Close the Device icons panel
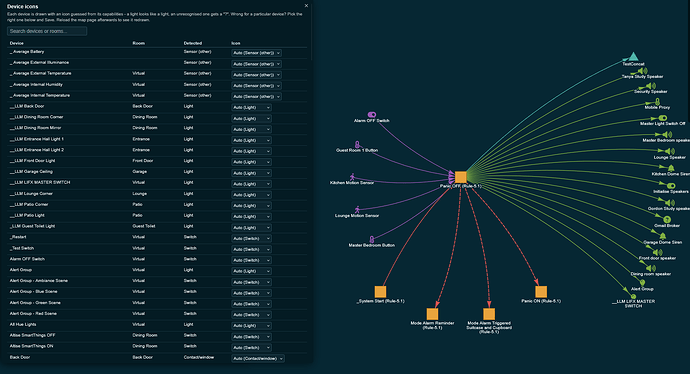Screen dimensions: 690x374 [306, 6]
